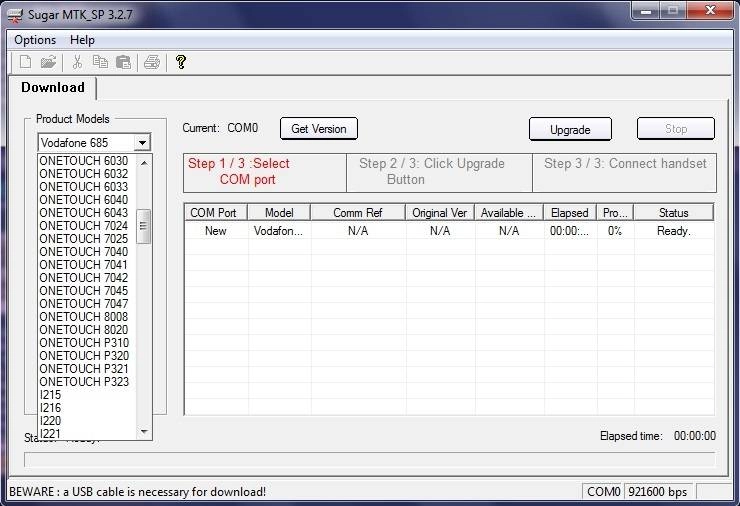Select ONETOUCH P310 from the list
Image resolution: width=740 pixels, height=506 pixels.
87,343
